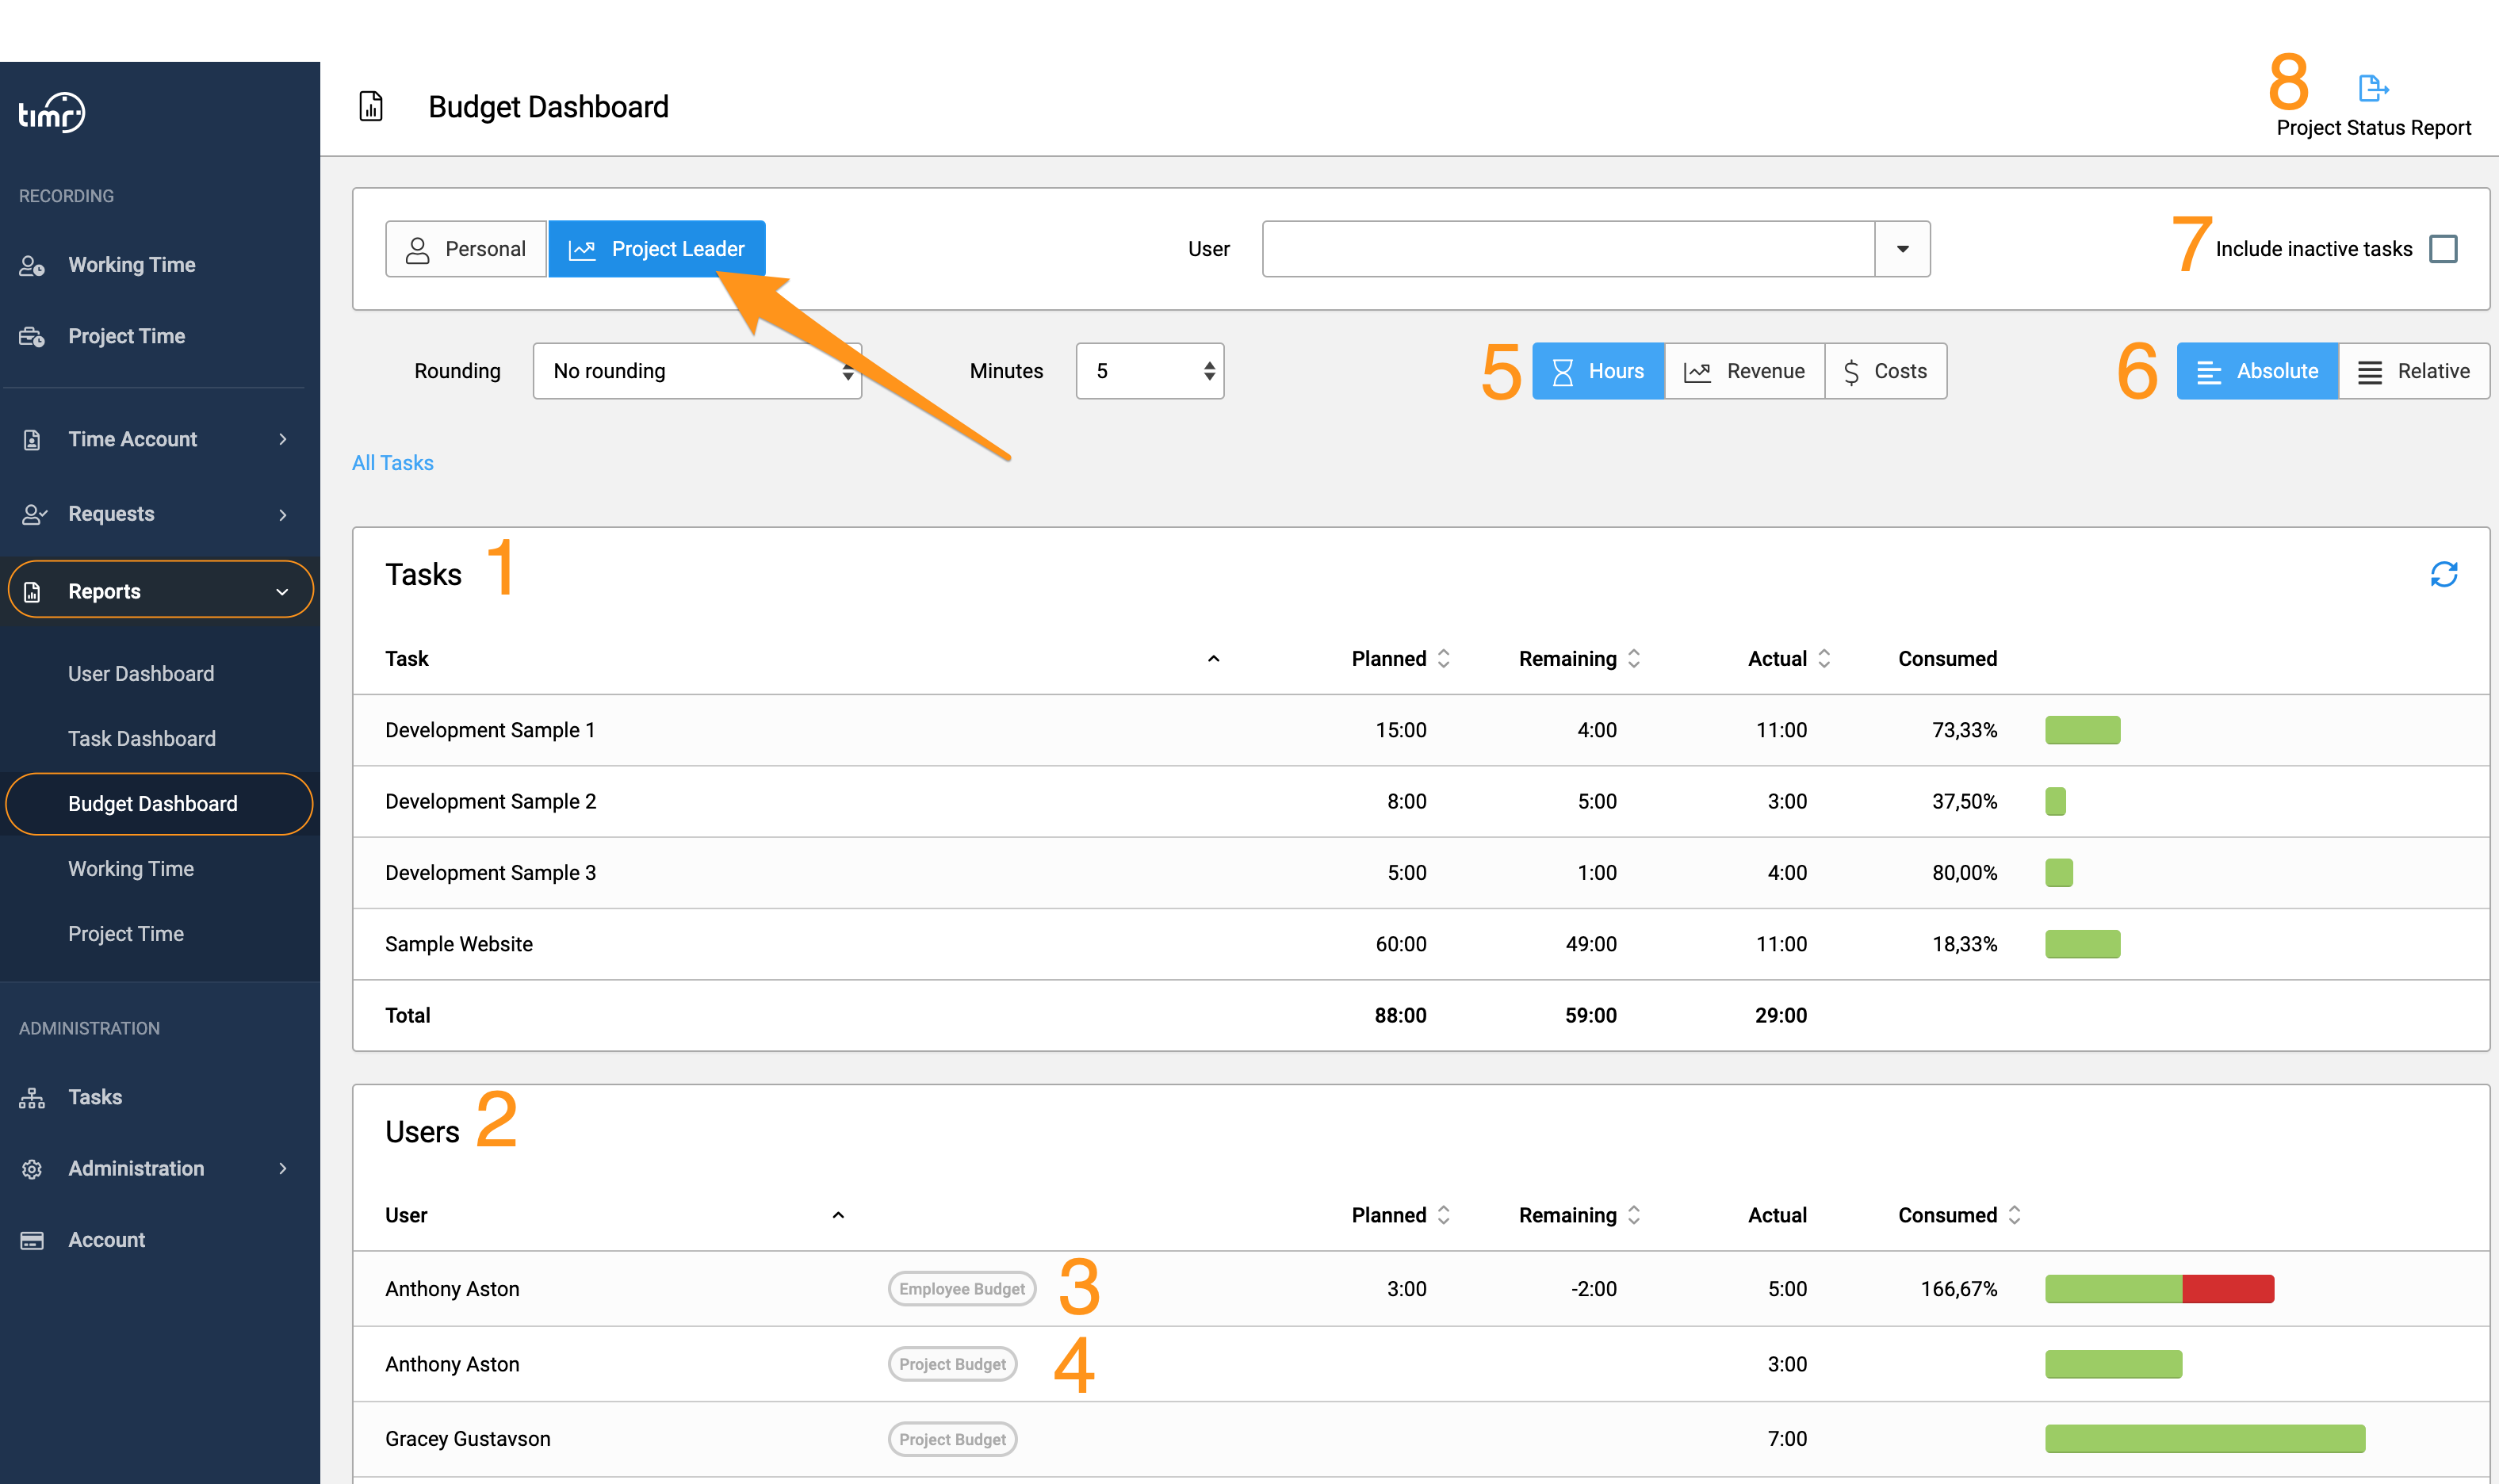Image resolution: width=2499 pixels, height=1484 pixels.
Task: Open Budget Dashboard report
Action: (153, 804)
